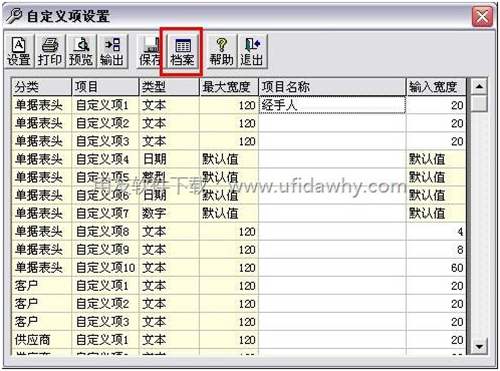The image size is (500, 371).
Task: Select 单据表头 自定义项10 item cell
Action: [105, 267]
